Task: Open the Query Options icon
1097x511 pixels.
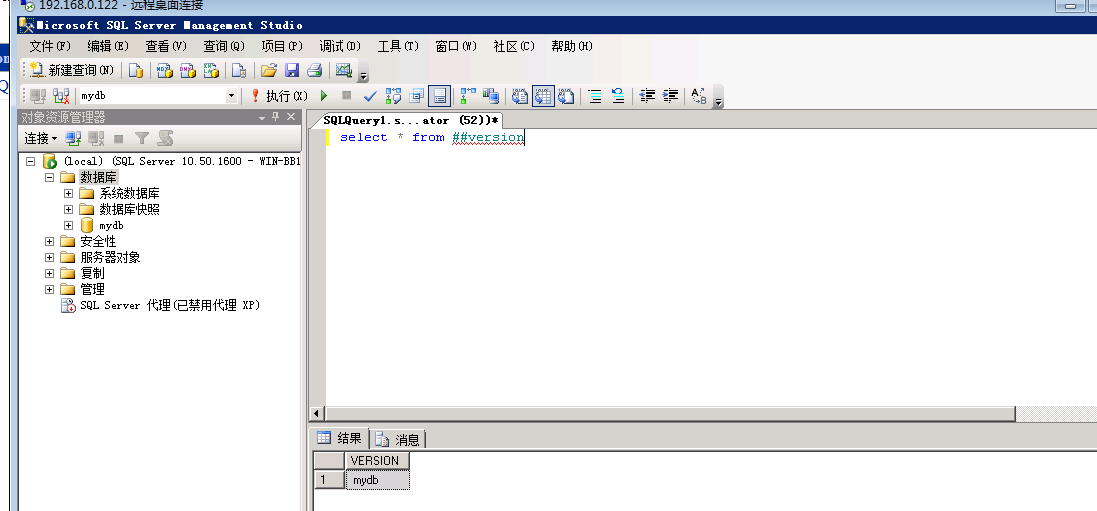Action: point(417,96)
